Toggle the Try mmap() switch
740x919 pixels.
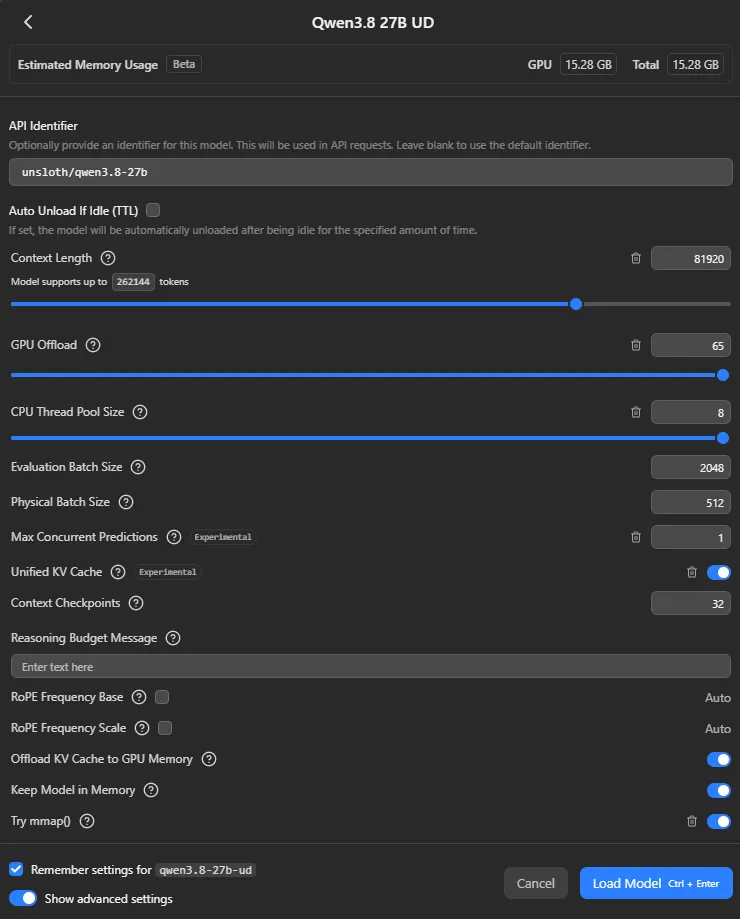click(x=718, y=822)
